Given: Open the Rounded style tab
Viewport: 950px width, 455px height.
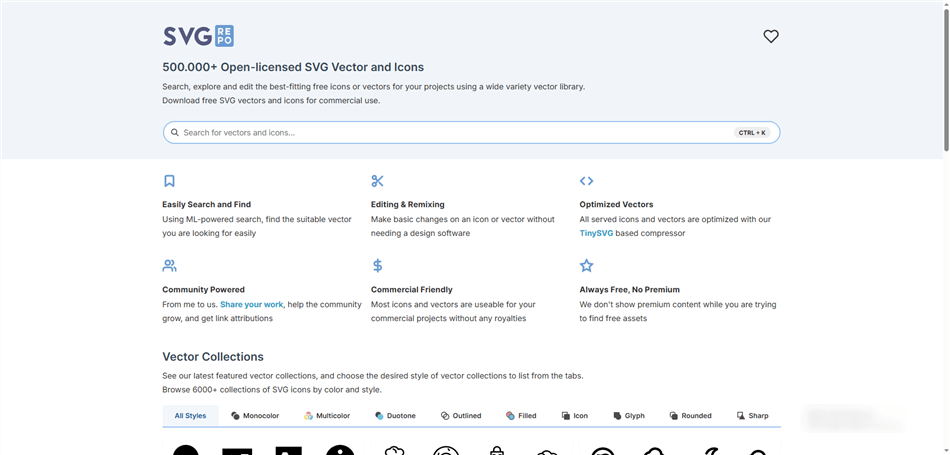Looking at the screenshot, I should (690, 416).
